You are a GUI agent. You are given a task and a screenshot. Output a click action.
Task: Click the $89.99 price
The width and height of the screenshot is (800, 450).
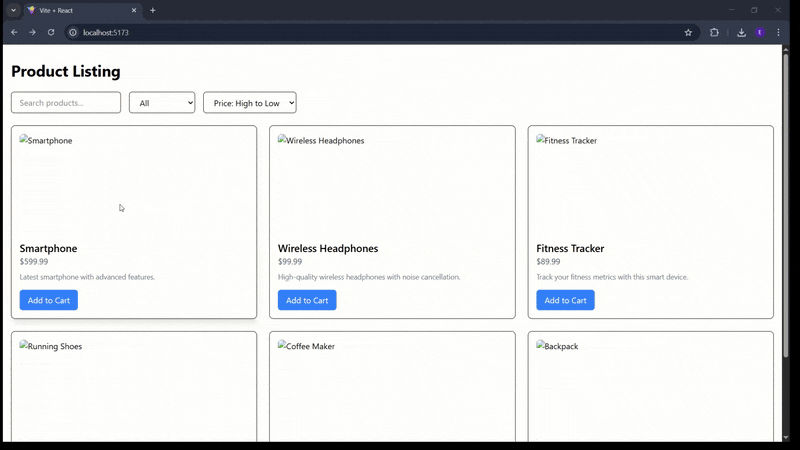(548, 262)
